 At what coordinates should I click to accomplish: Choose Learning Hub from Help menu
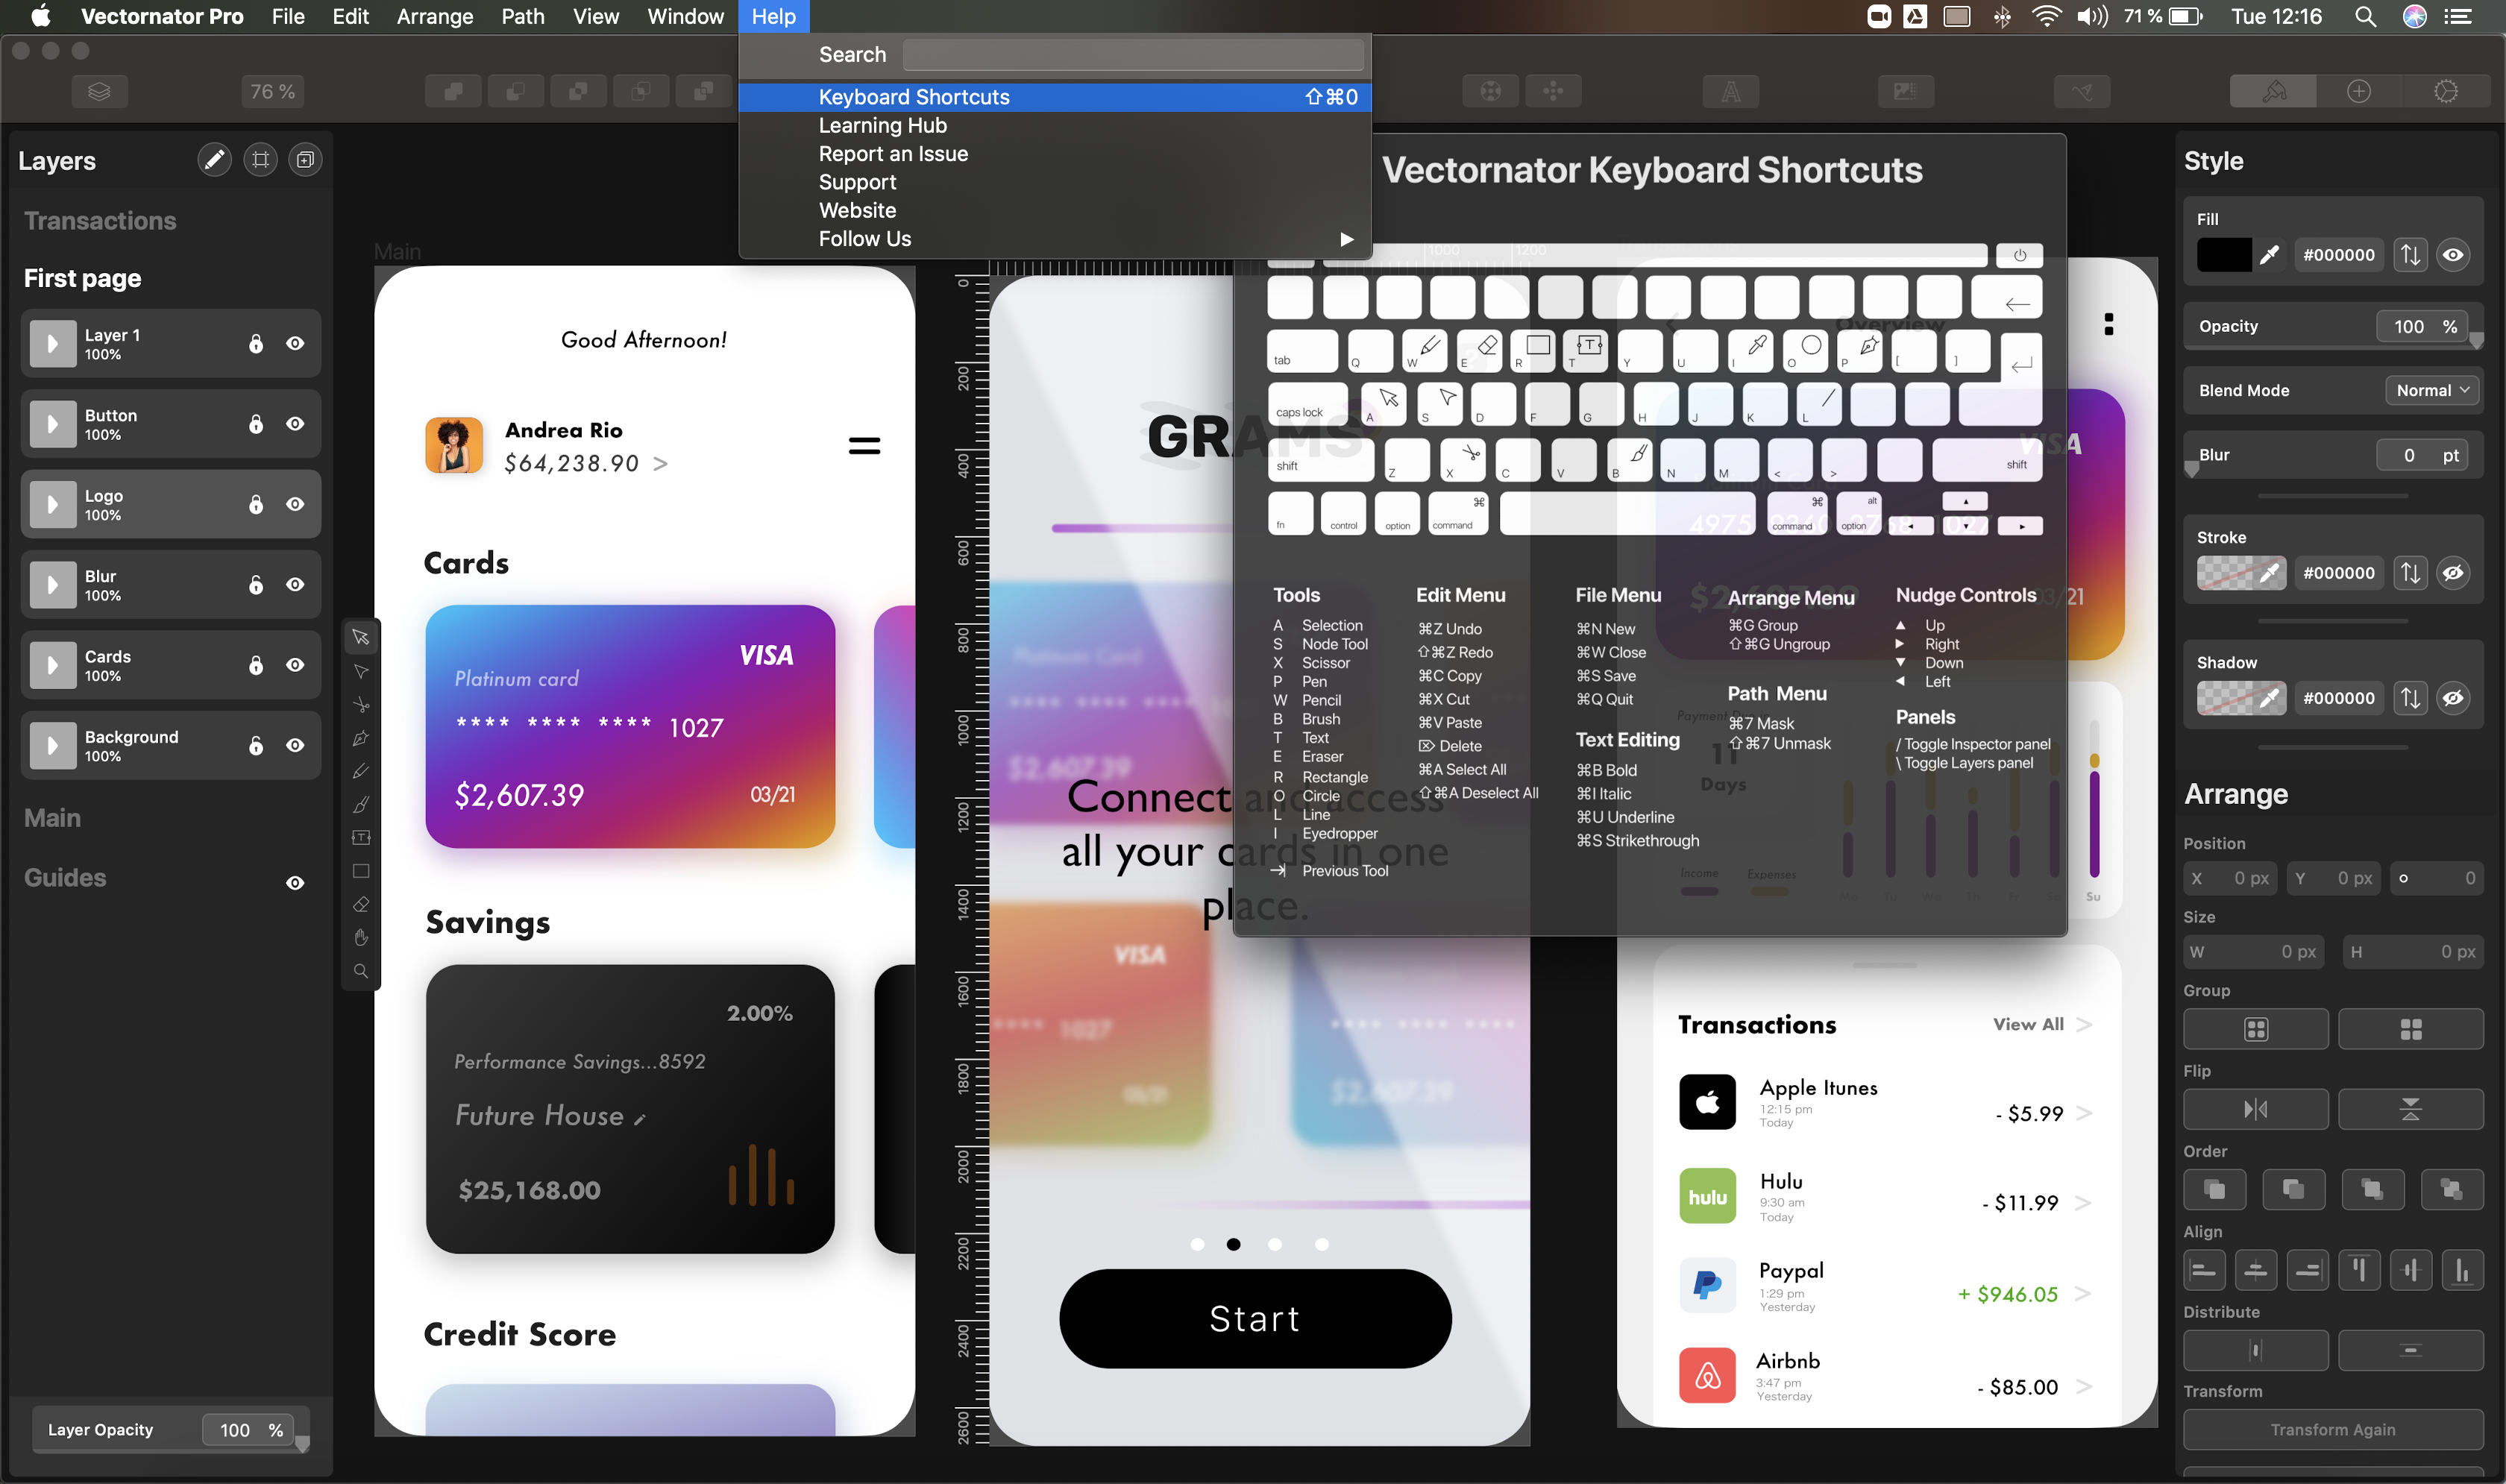click(1054, 125)
